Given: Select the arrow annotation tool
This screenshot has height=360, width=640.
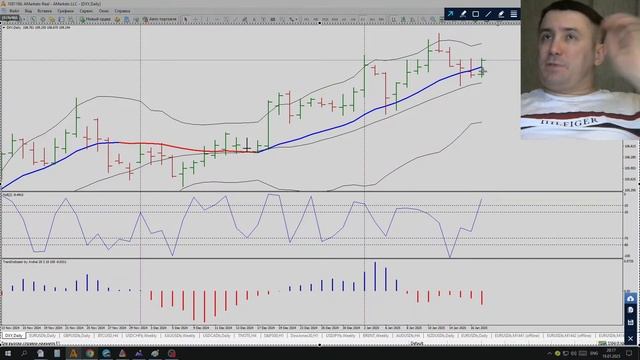Looking at the screenshot, I should tap(450, 14).
